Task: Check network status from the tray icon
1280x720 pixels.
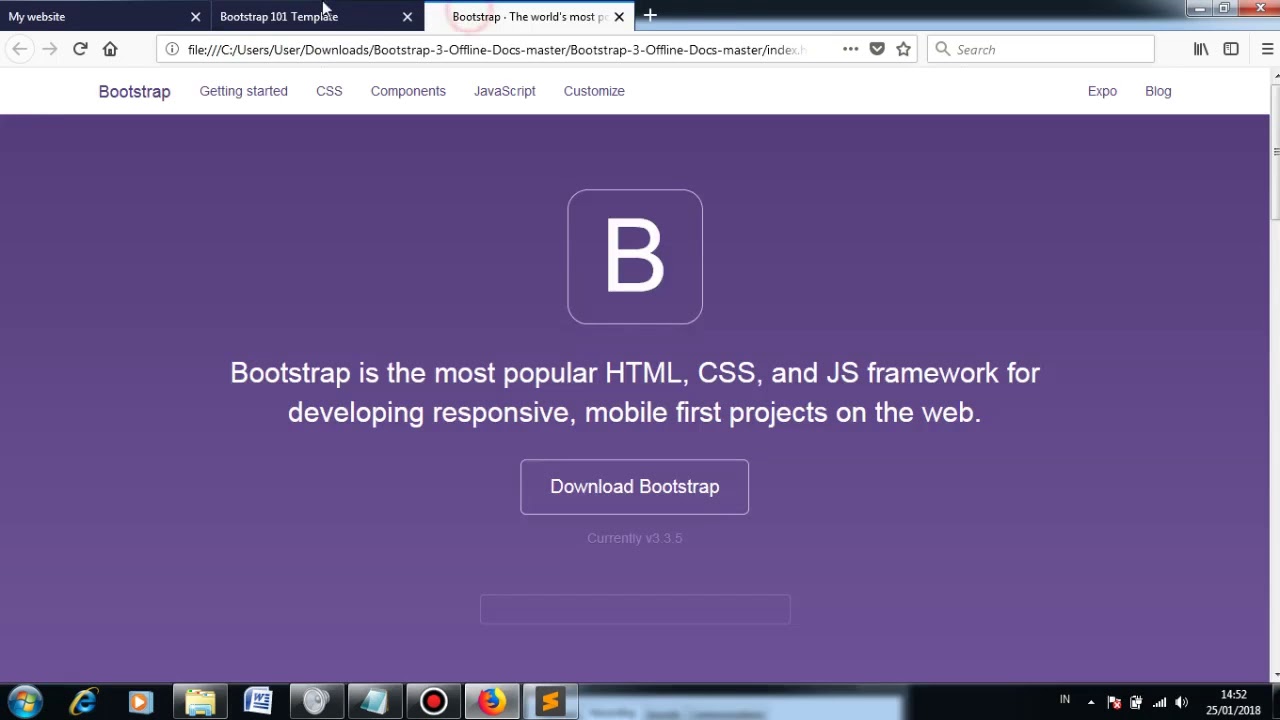Action: pyautogui.click(x=1160, y=701)
